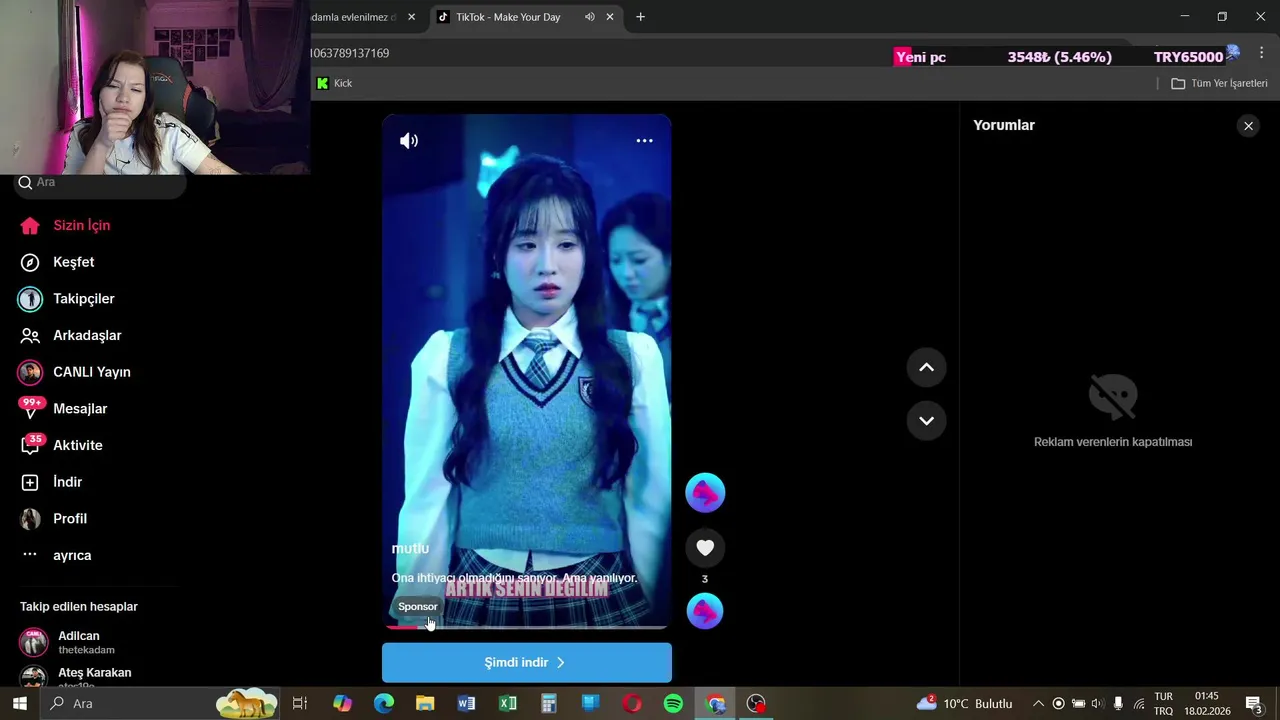
Task: Switch to the TikTok - Make Your Day tab
Action: [508, 17]
